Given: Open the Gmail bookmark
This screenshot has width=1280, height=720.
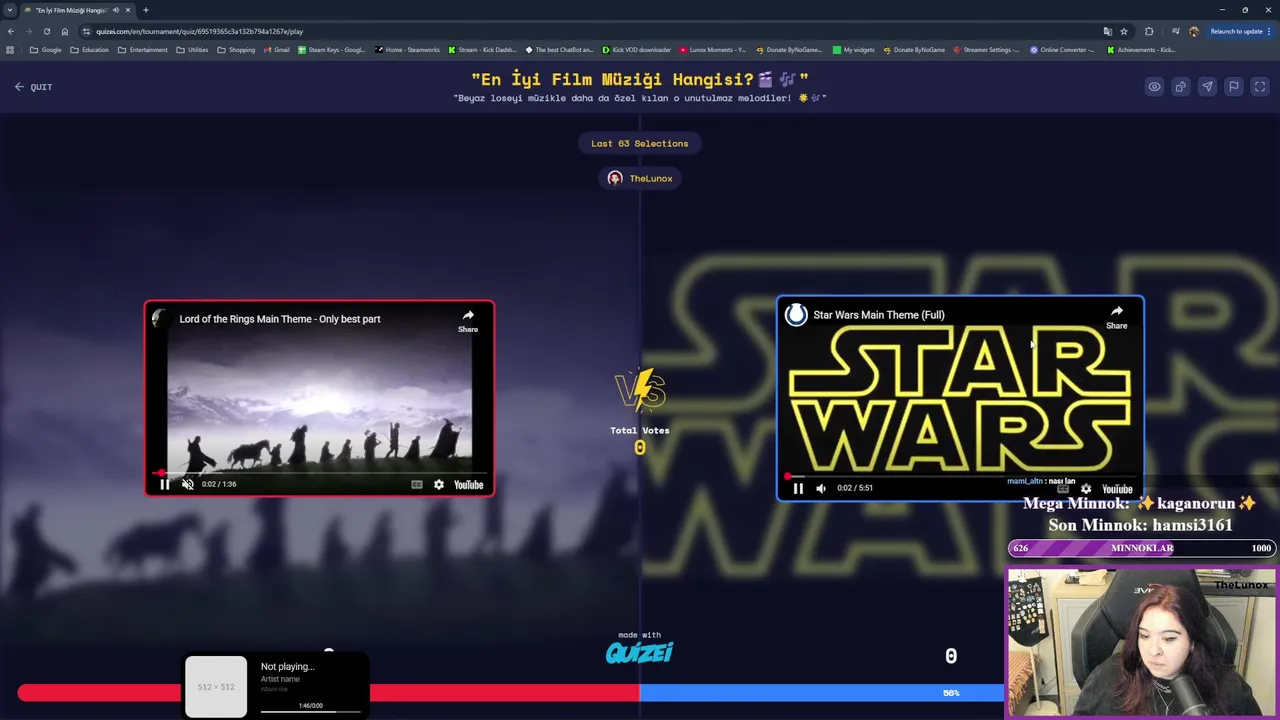Looking at the screenshot, I should (x=276, y=50).
